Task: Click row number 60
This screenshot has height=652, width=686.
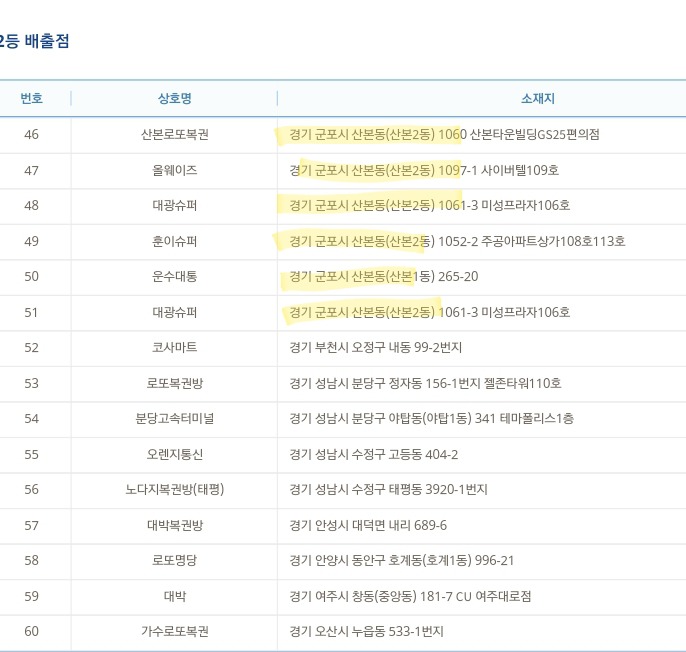Action: tap(32, 631)
